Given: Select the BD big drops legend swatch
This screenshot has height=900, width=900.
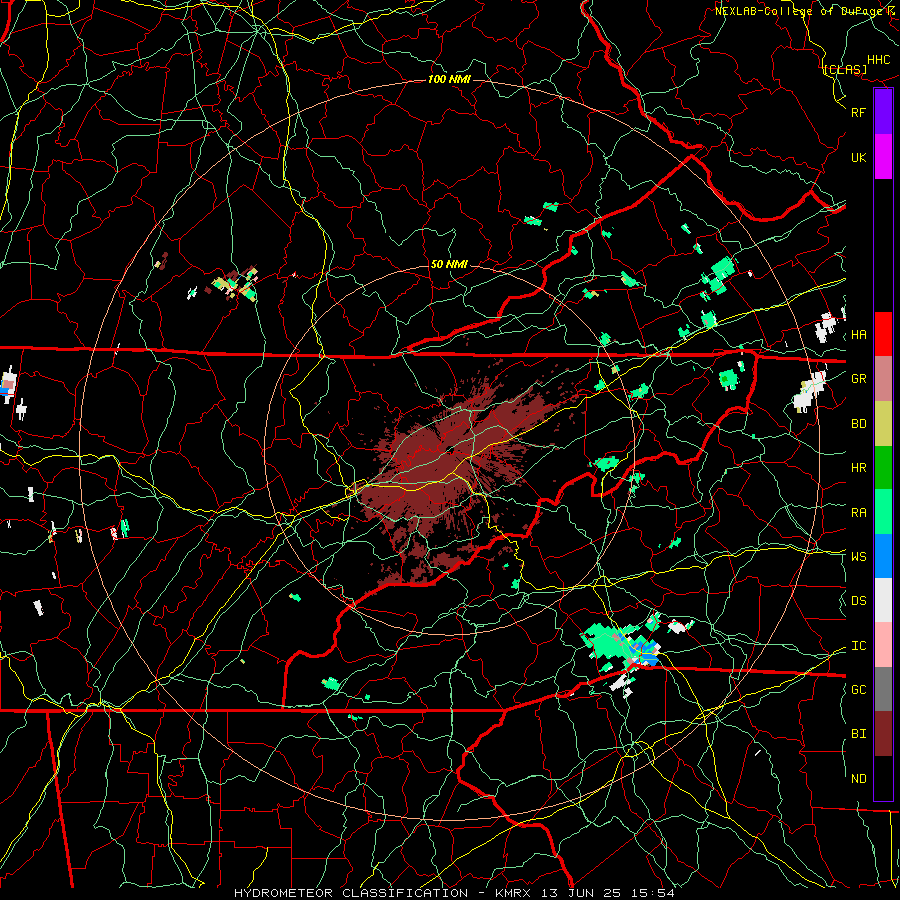Looking at the screenshot, I should [x=883, y=424].
